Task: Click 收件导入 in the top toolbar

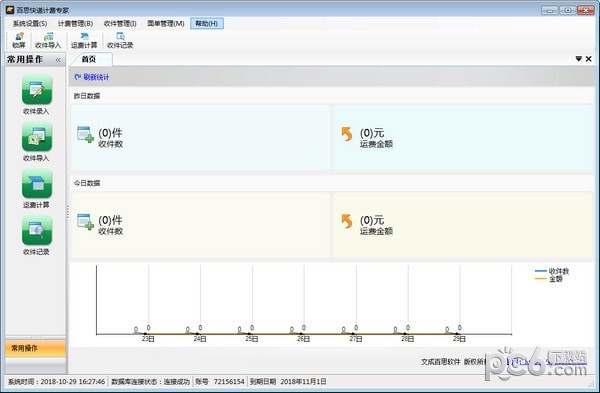Action: click(x=48, y=41)
